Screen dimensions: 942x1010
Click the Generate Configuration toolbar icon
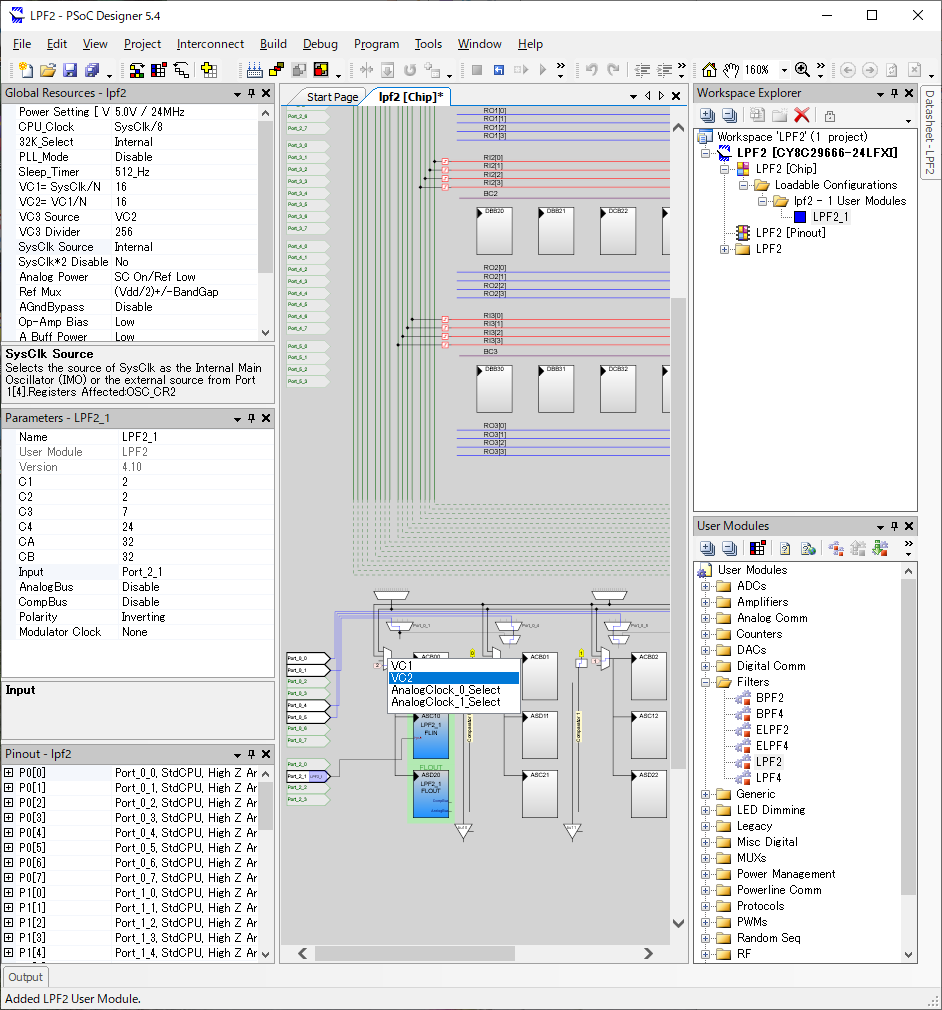coord(255,70)
